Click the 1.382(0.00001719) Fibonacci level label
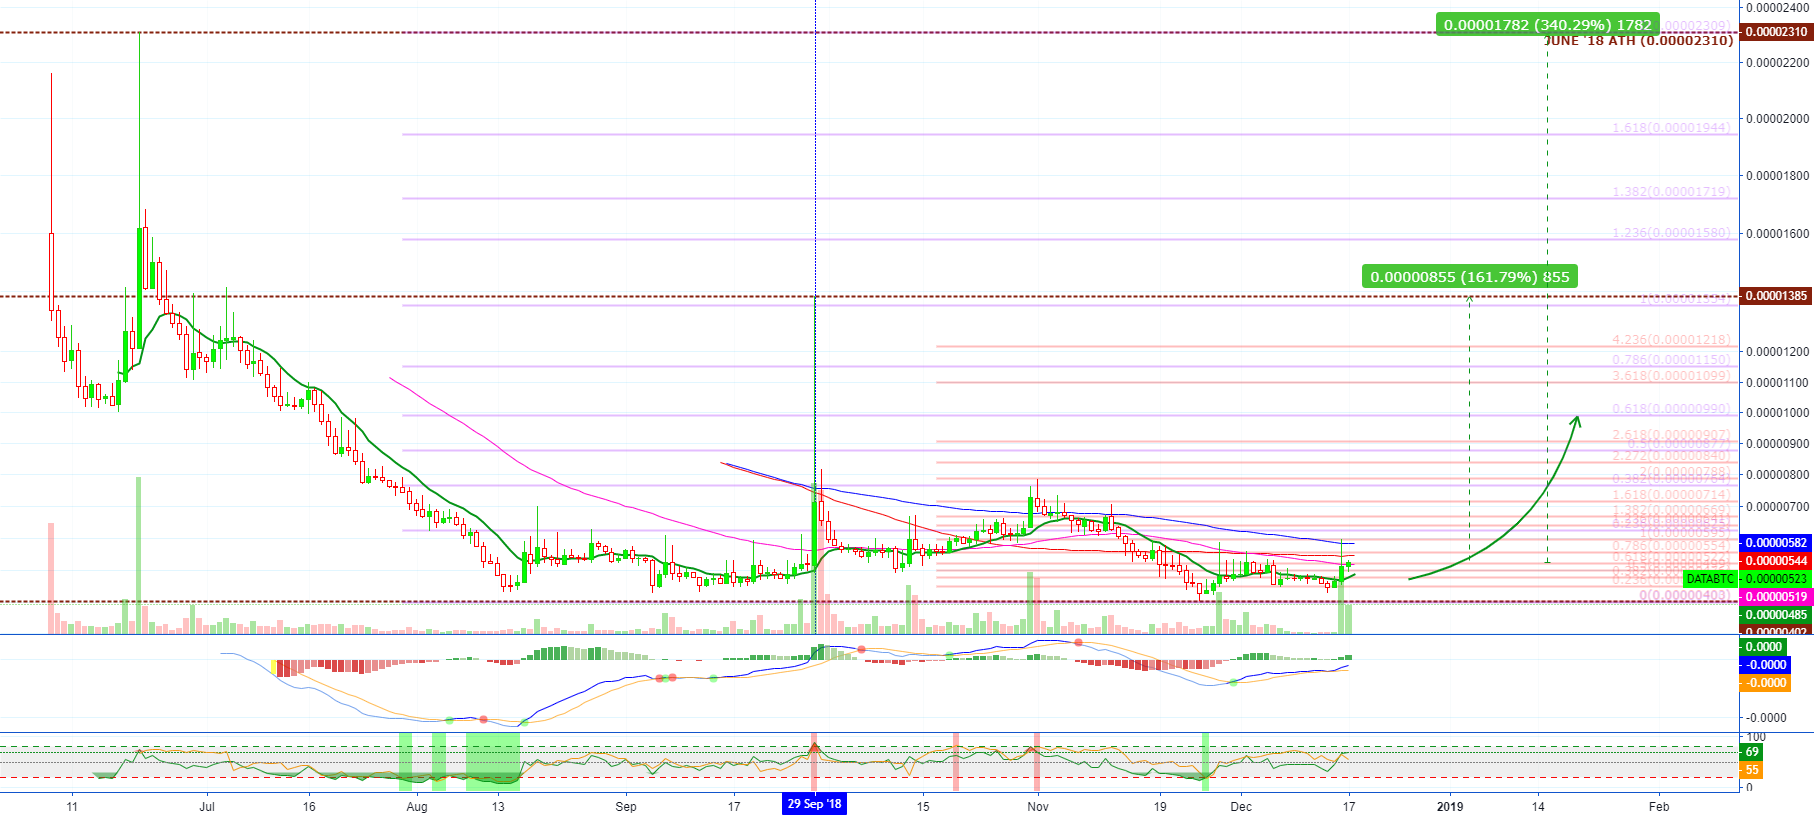1814x818 pixels. [1671, 191]
